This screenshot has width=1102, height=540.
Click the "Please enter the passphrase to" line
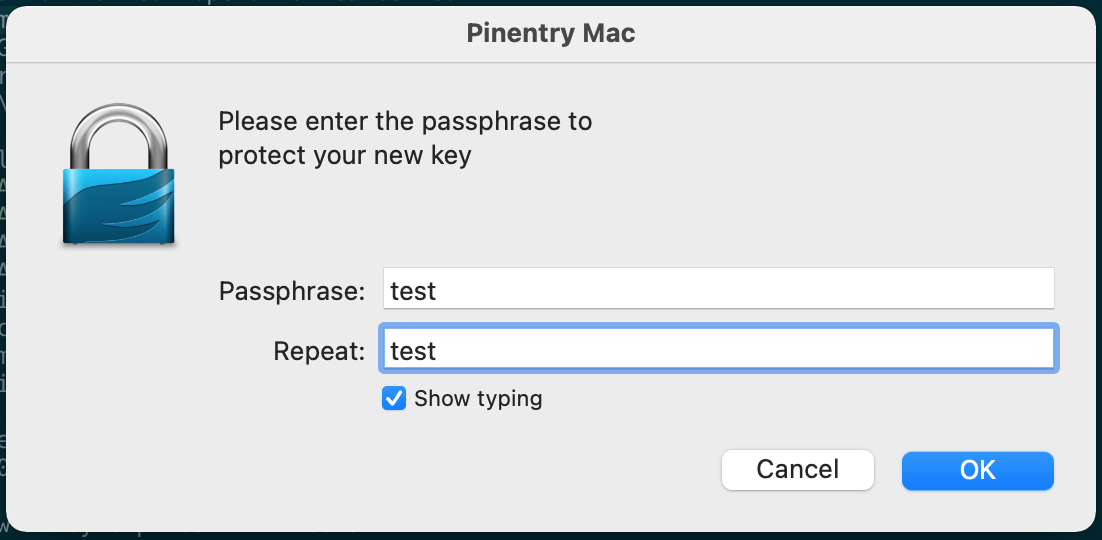[x=405, y=122]
